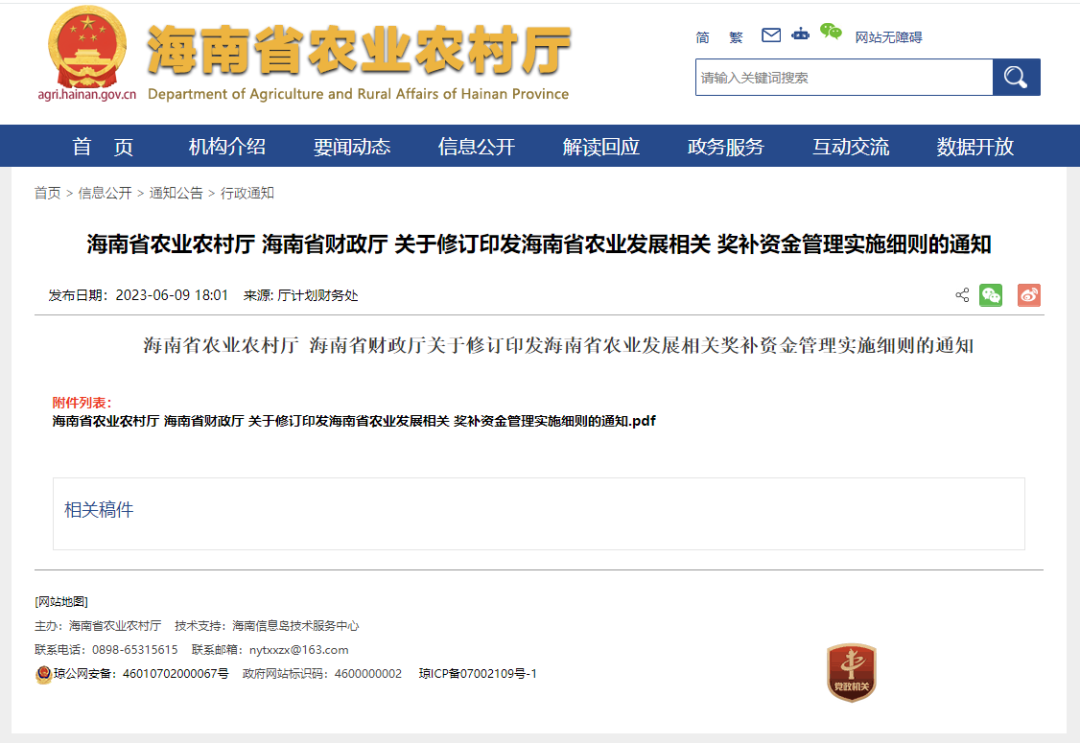1080x743 pixels.
Task: Click breadcrumb 行政通知 link
Action: (247, 193)
